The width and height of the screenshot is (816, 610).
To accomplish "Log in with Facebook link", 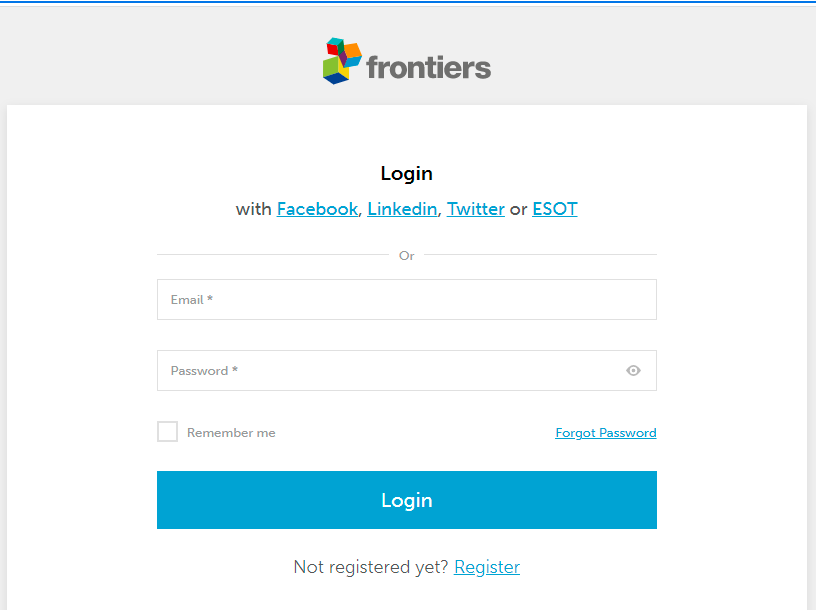I will point(317,209).
